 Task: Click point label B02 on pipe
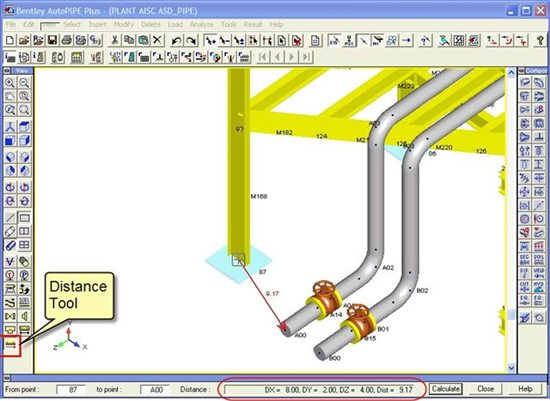[422, 290]
